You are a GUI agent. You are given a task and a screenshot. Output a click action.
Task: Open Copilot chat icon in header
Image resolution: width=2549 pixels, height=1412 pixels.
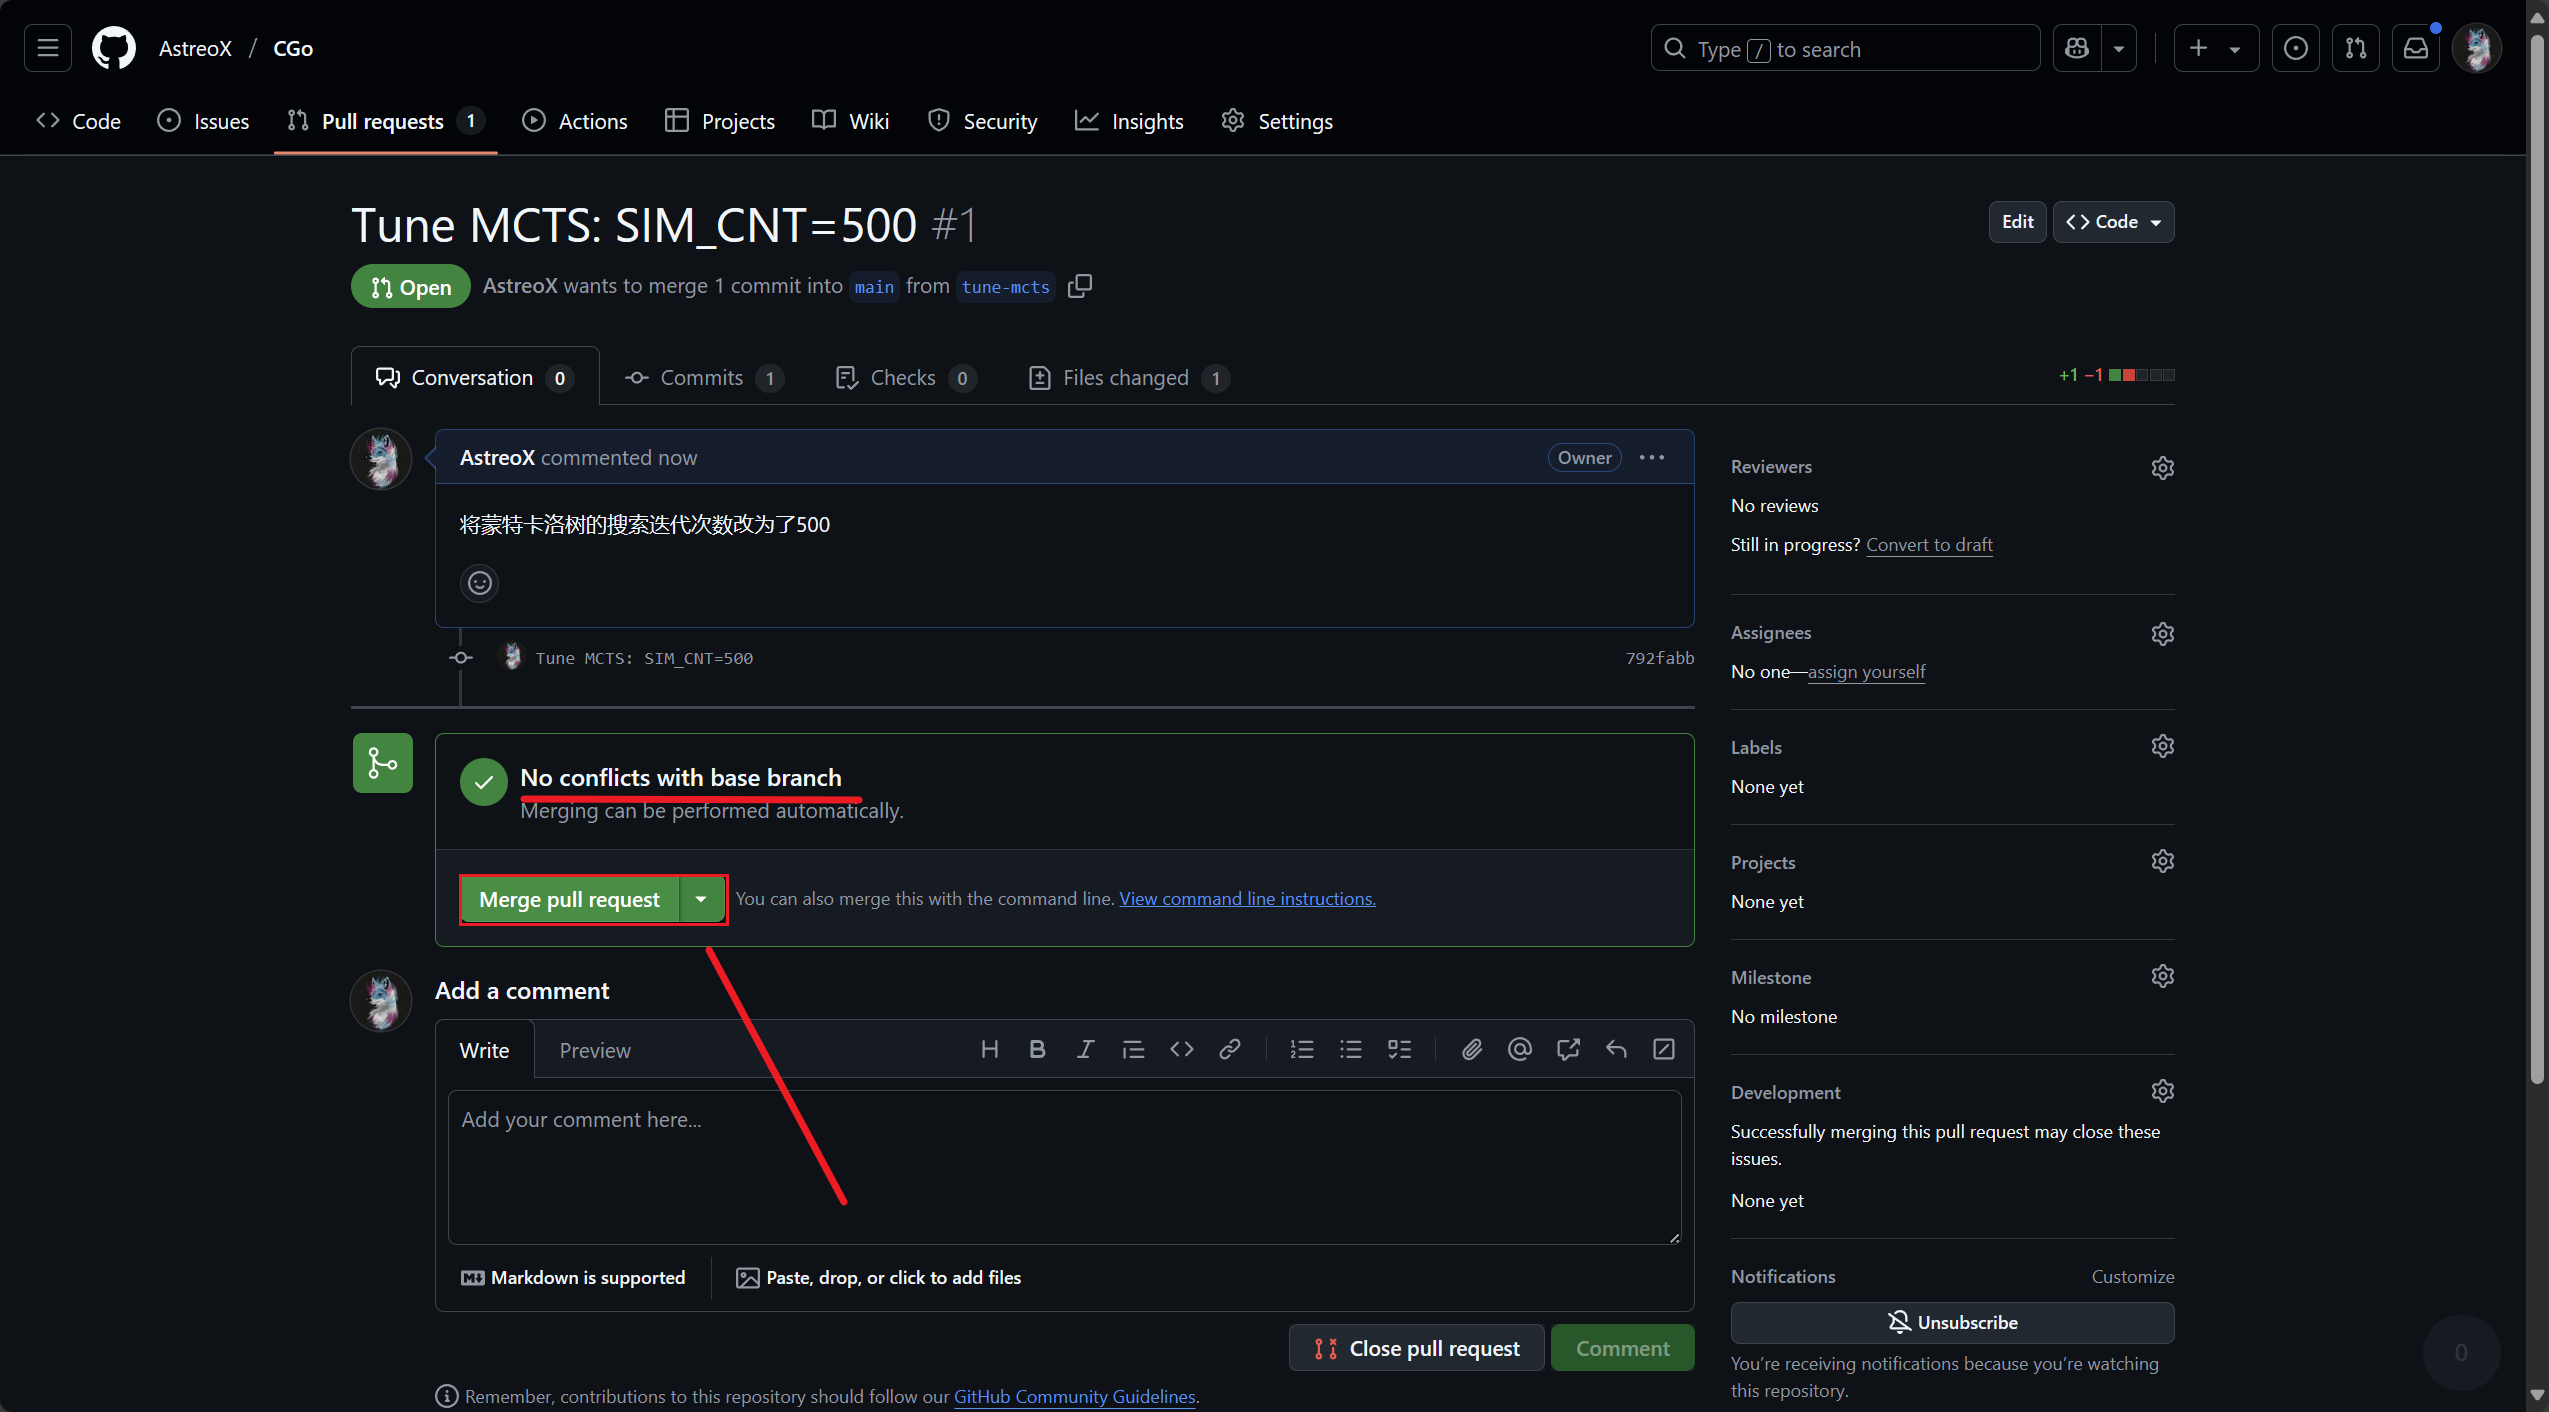[x=2077, y=48]
